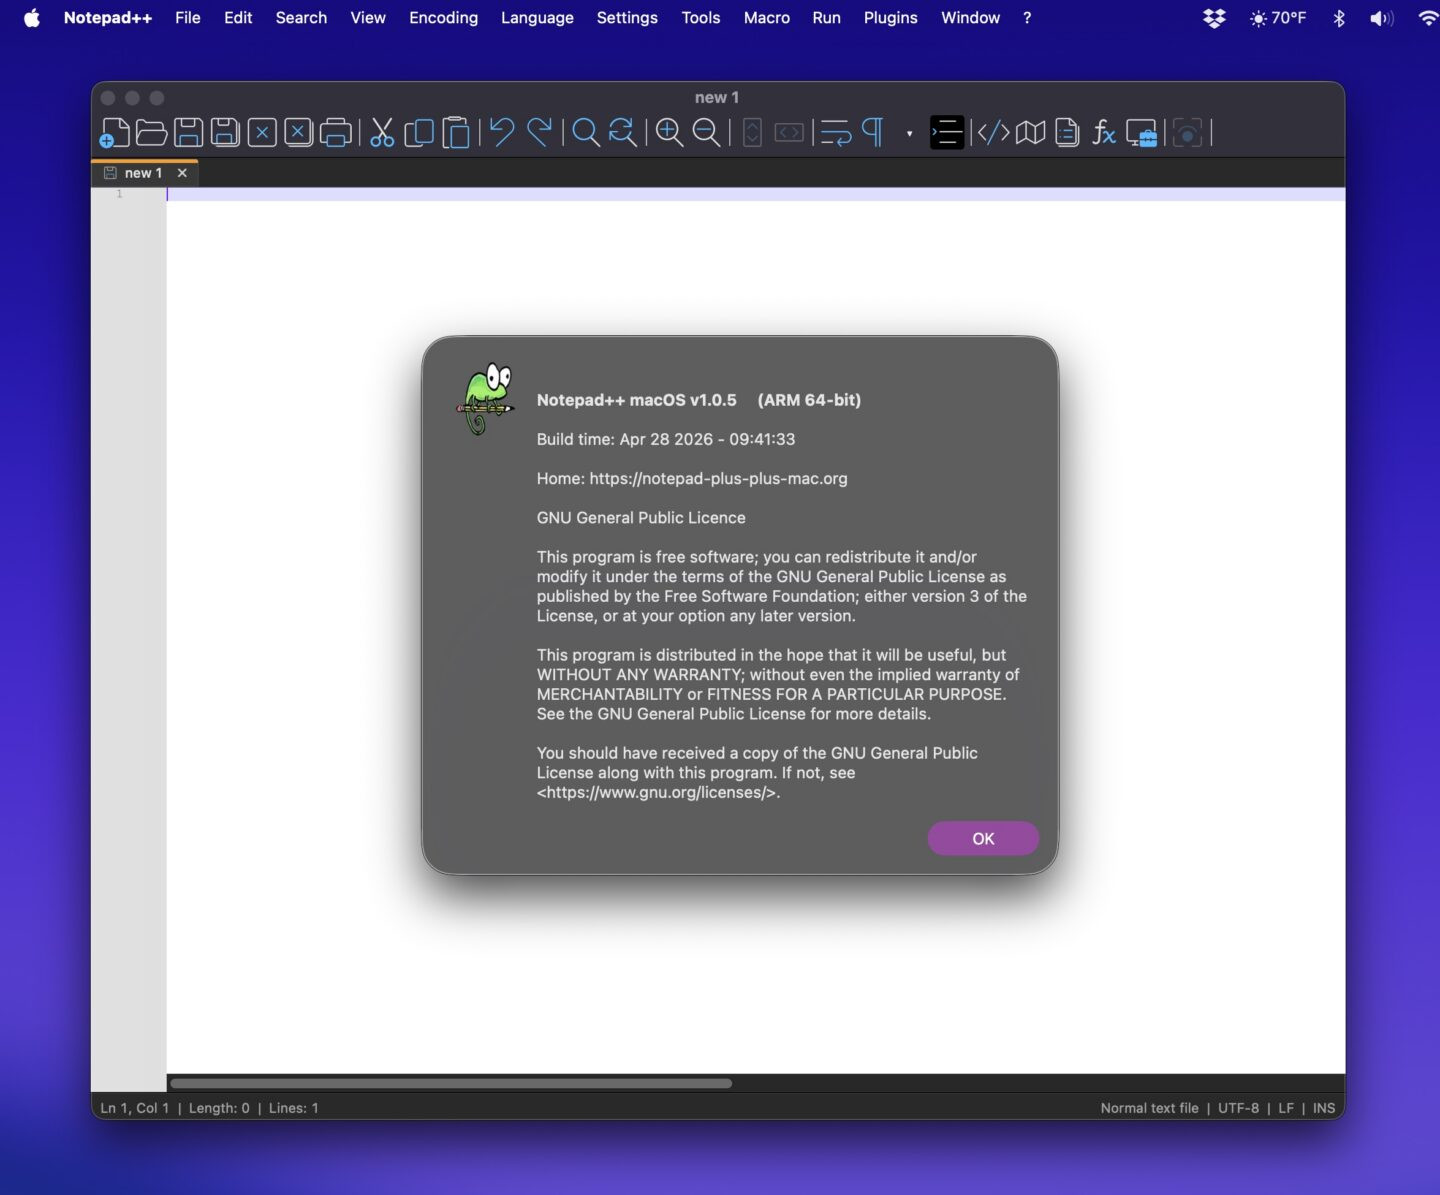The image size is (1440, 1195).
Task: Open a file using the folder toolbar icon
Action: [151, 133]
